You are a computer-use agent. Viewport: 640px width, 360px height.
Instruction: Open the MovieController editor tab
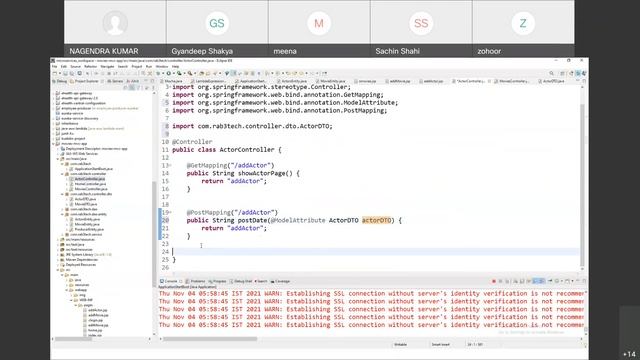[x=513, y=81]
